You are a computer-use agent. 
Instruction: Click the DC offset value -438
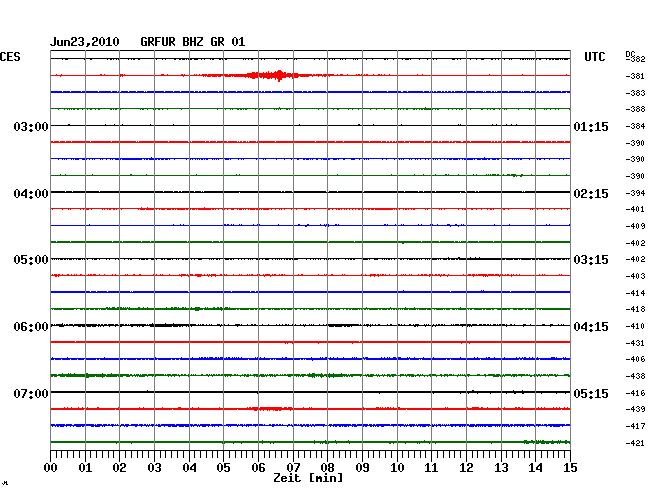point(635,376)
